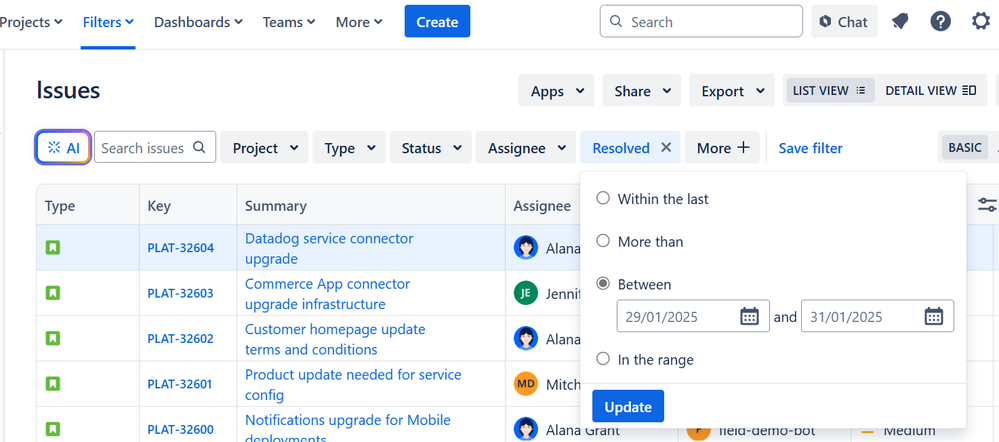Select the 'More than' radio option
Viewport: 999px width, 442px height.
click(603, 241)
